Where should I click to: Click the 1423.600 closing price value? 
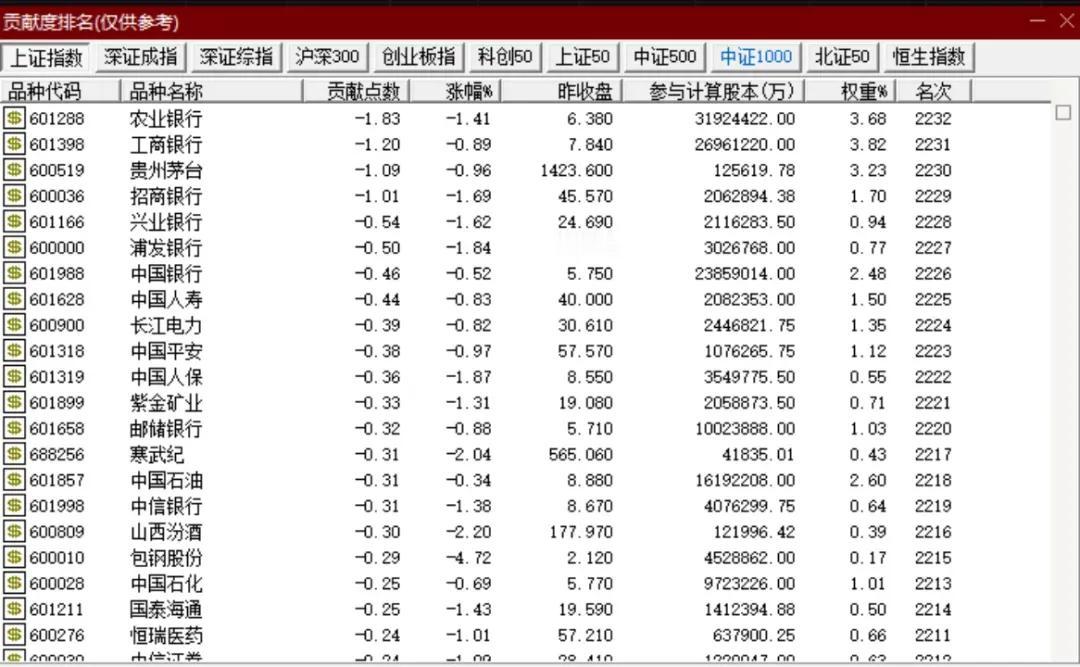coord(577,170)
